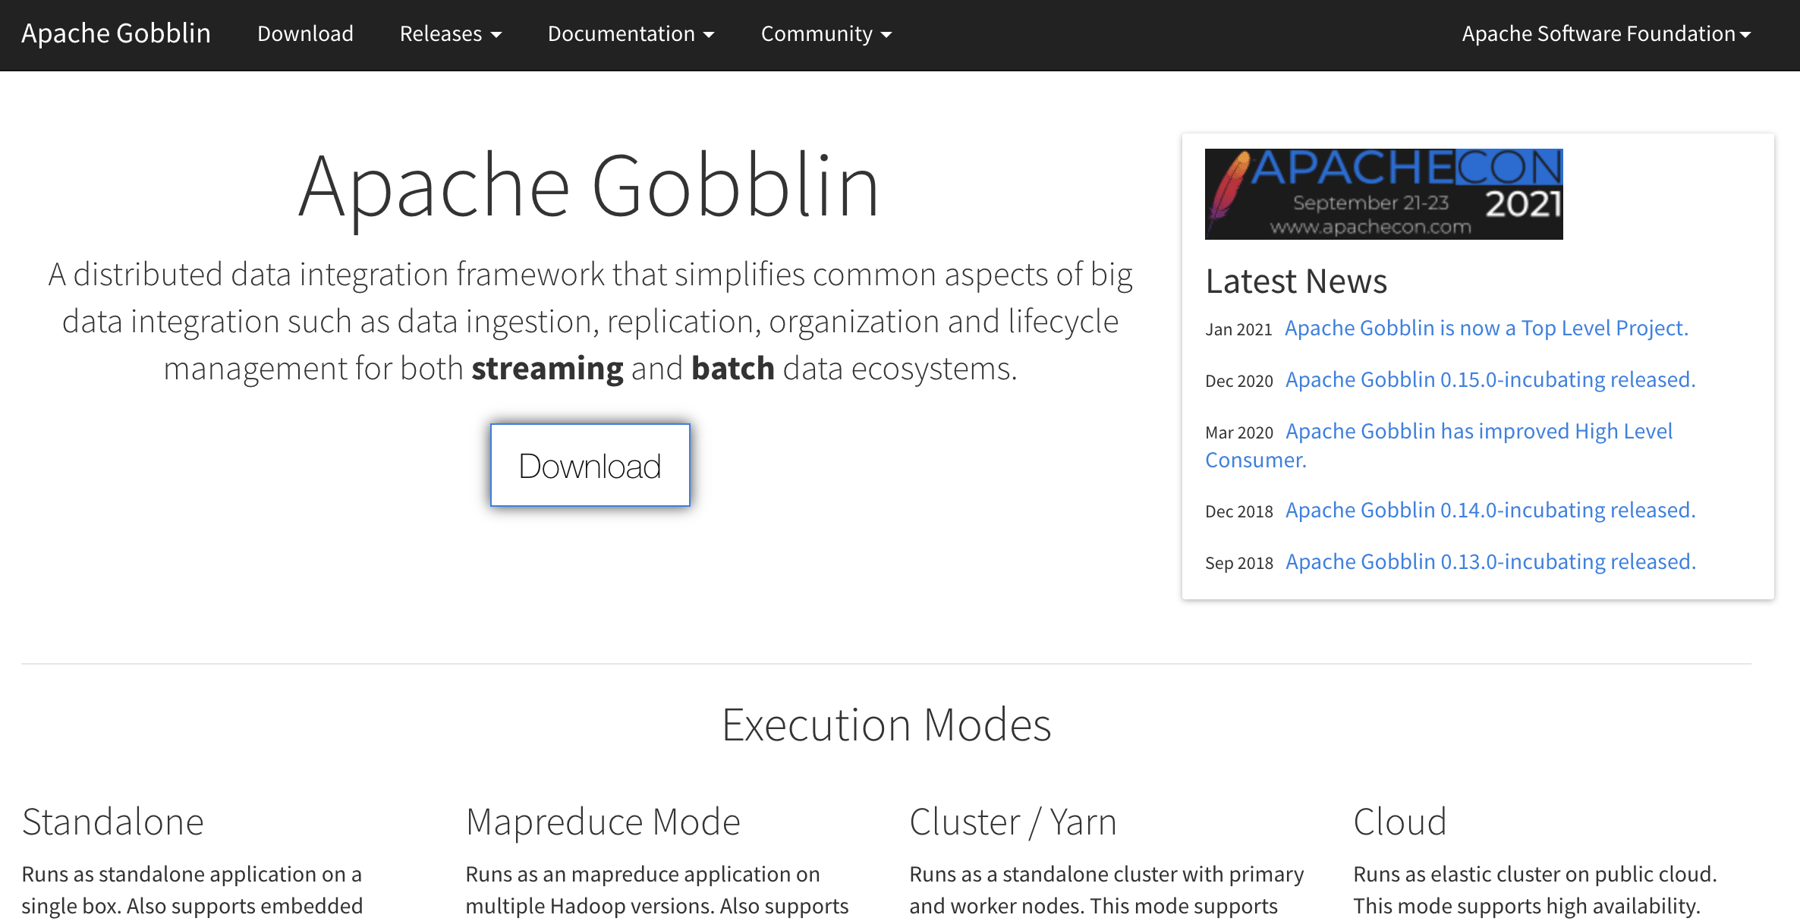Click the Apache Gobblin brand logo text

pyautogui.click(x=116, y=34)
